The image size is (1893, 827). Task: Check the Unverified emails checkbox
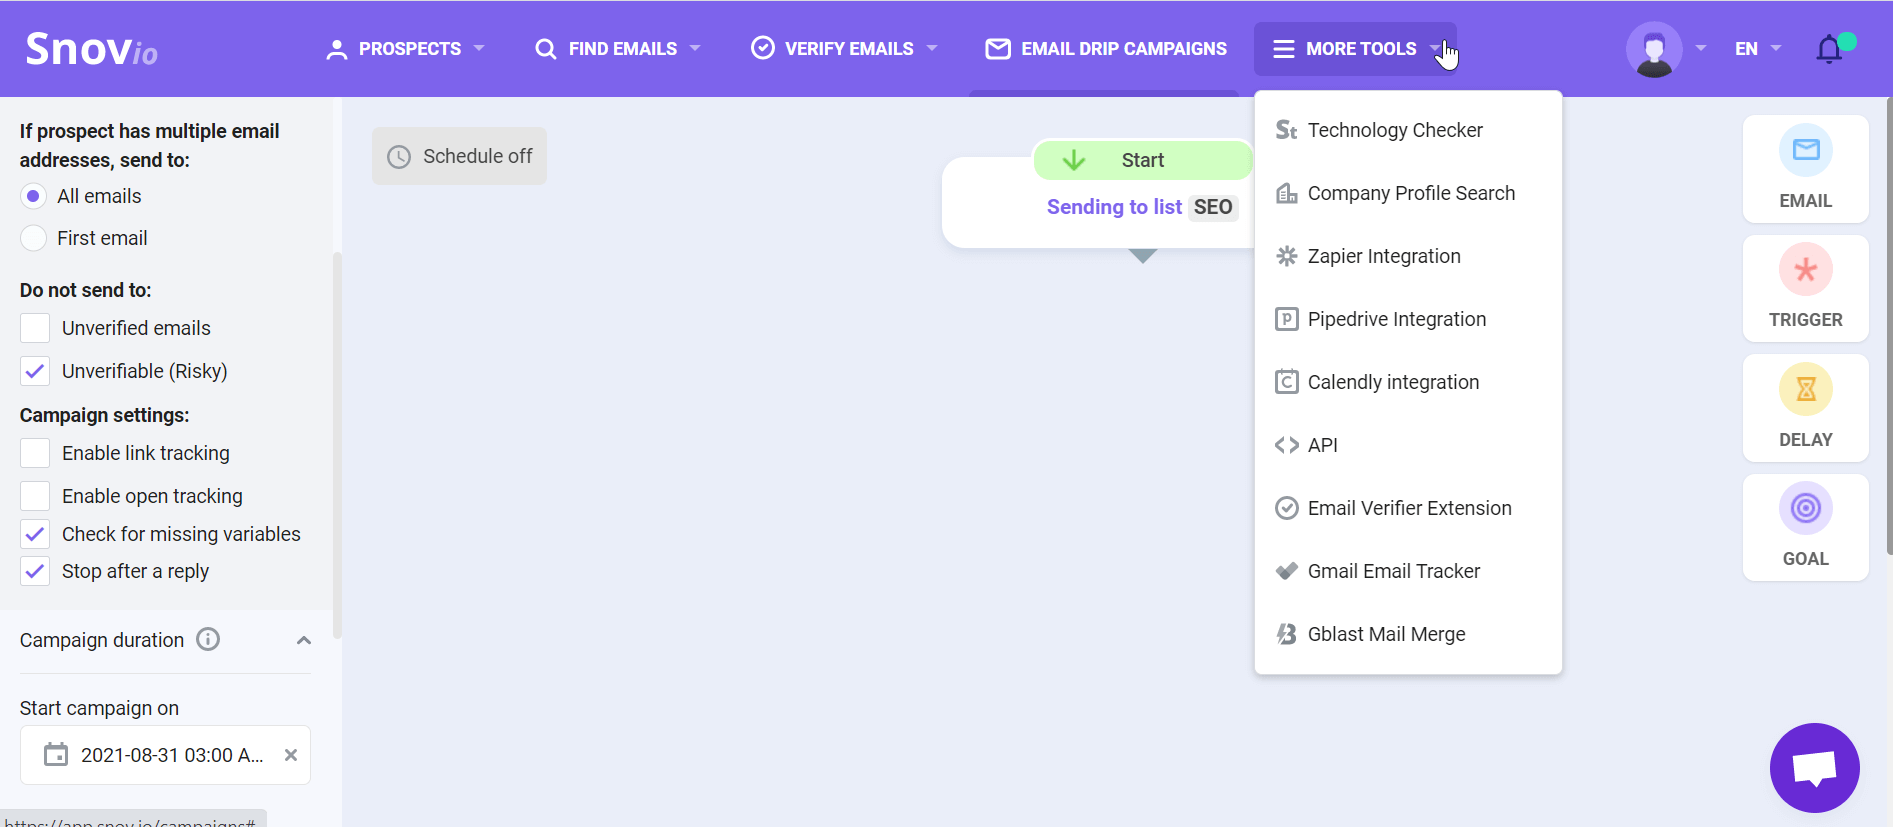35,328
